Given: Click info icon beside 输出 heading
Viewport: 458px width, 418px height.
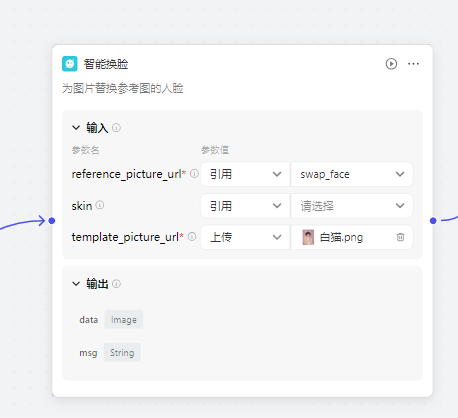Looking at the screenshot, I should pyautogui.click(x=116, y=284).
